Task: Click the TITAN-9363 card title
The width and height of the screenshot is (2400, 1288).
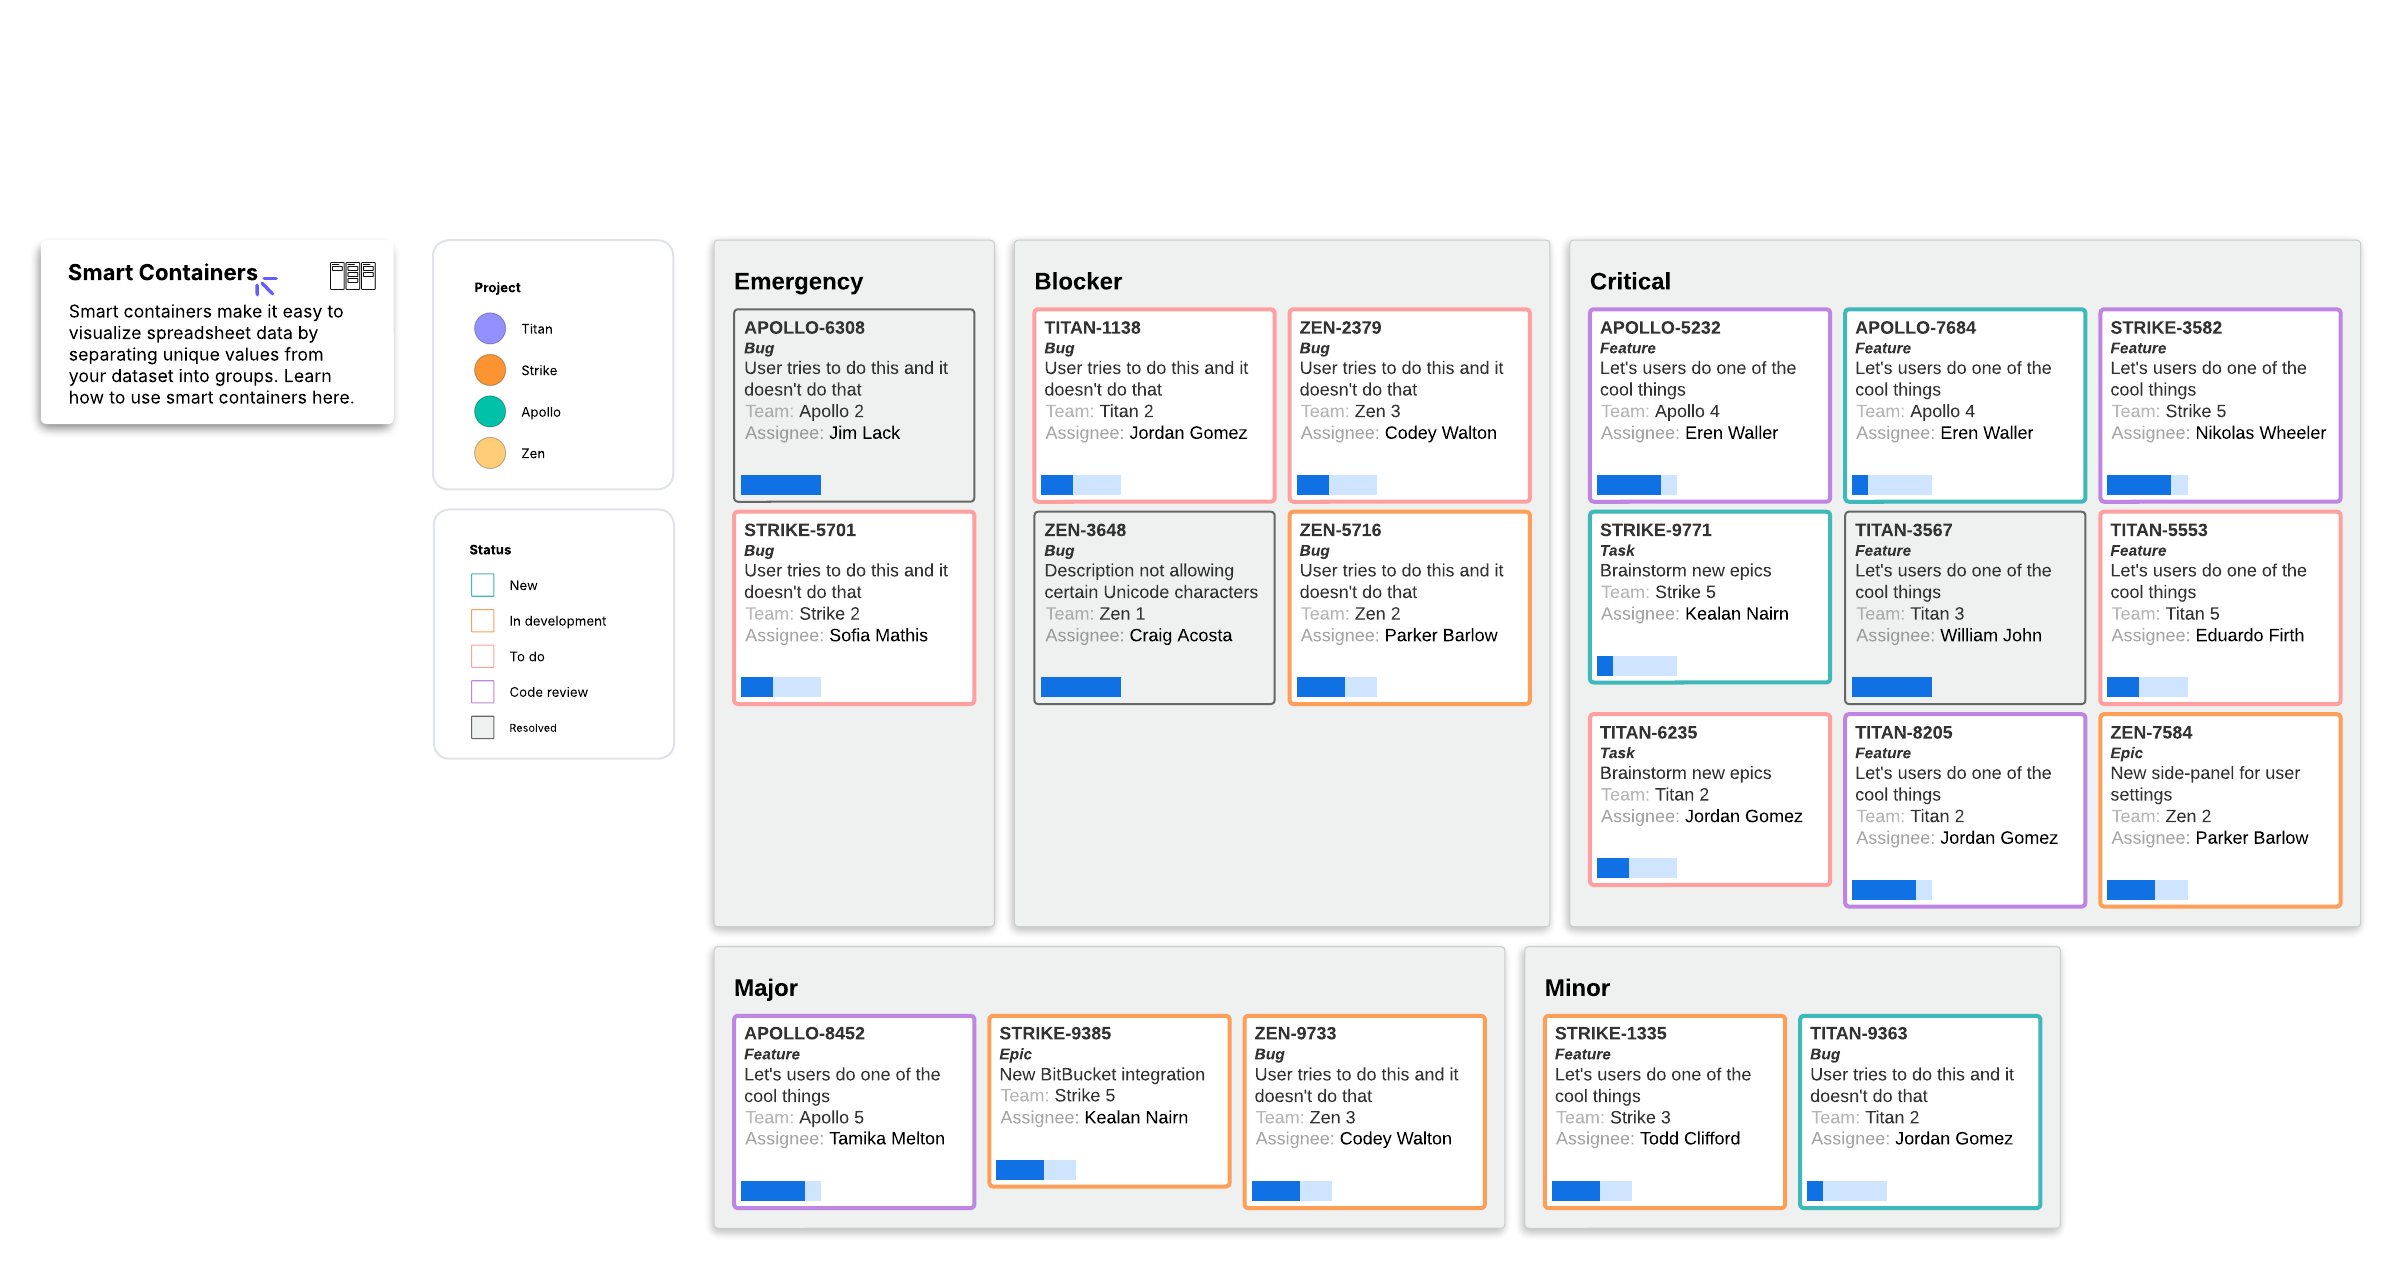Action: (x=1858, y=1033)
